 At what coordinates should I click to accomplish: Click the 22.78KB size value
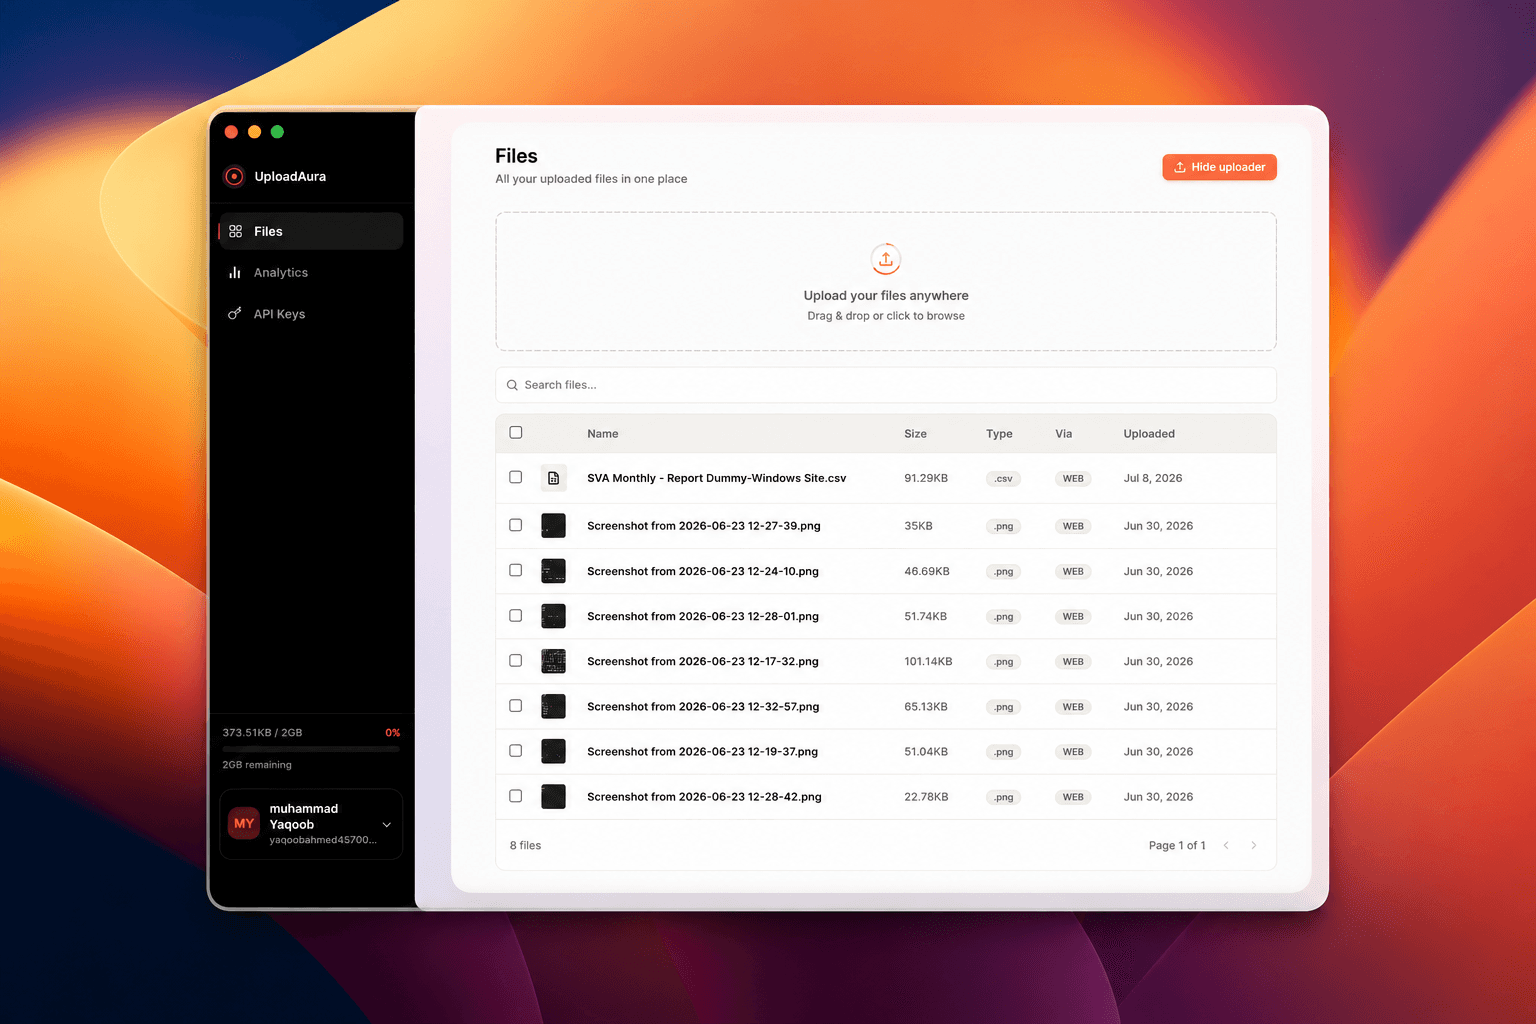926,797
